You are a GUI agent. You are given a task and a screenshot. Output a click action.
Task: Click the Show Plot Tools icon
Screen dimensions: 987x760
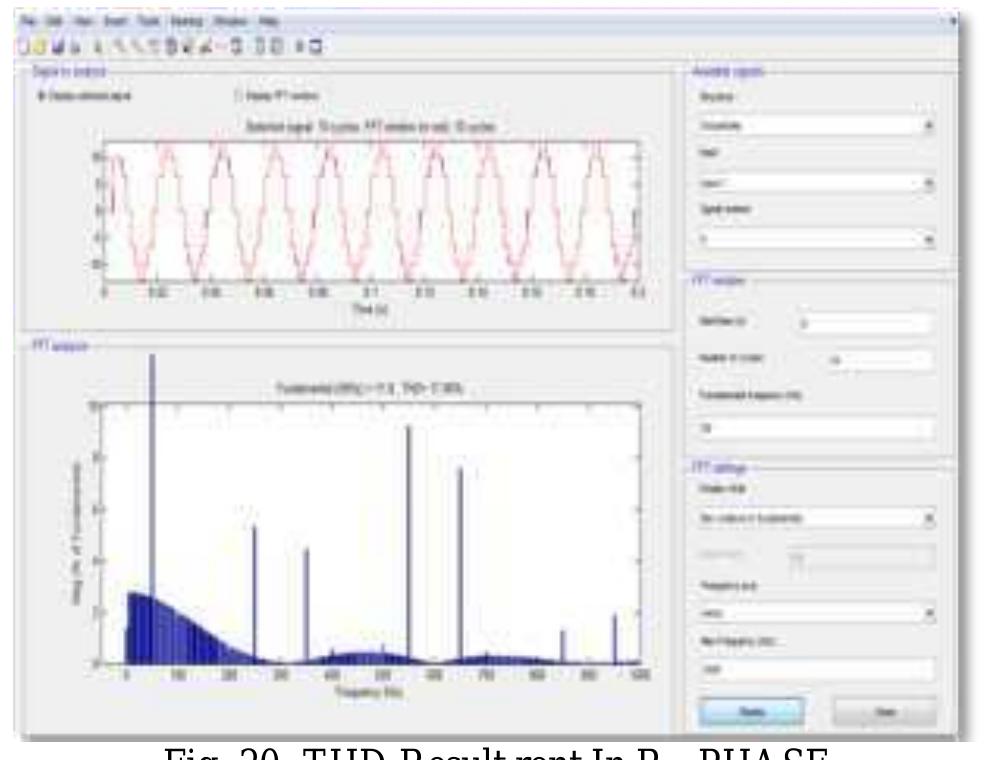coord(315,47)
